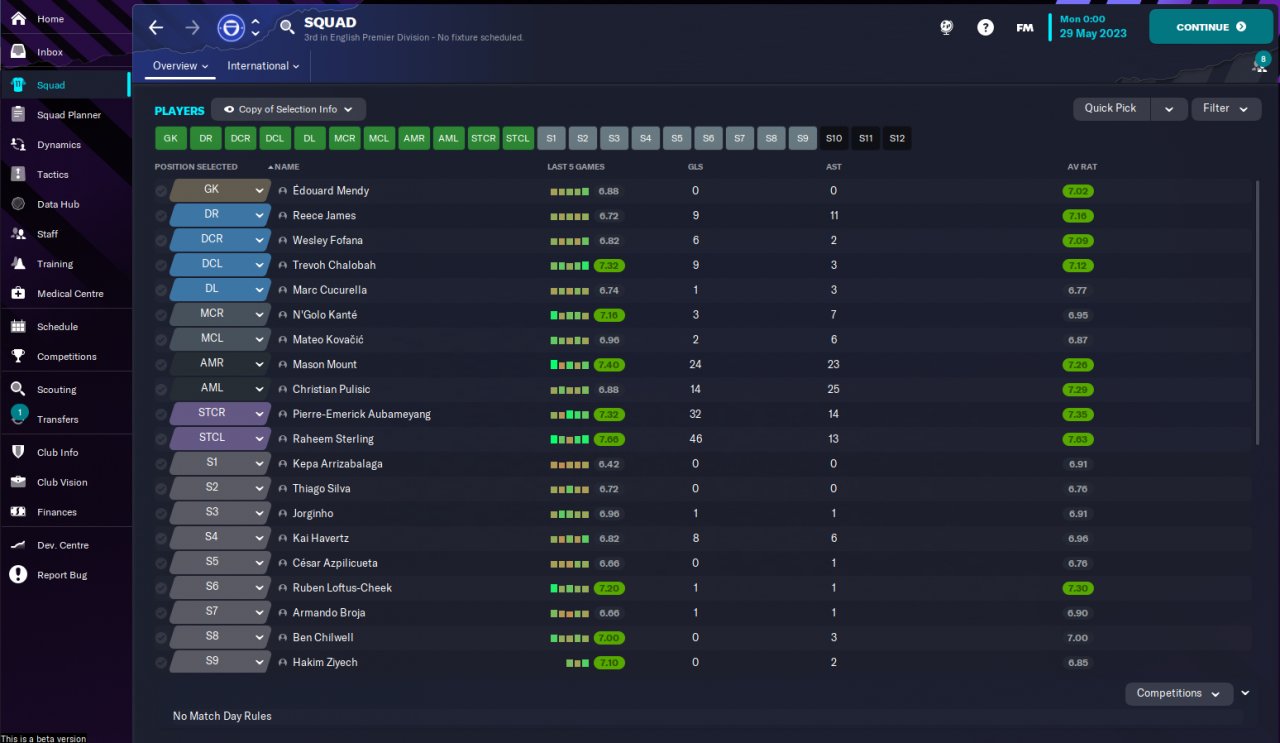Toggle selection circle for Wesley Fofana

[161, 241]
